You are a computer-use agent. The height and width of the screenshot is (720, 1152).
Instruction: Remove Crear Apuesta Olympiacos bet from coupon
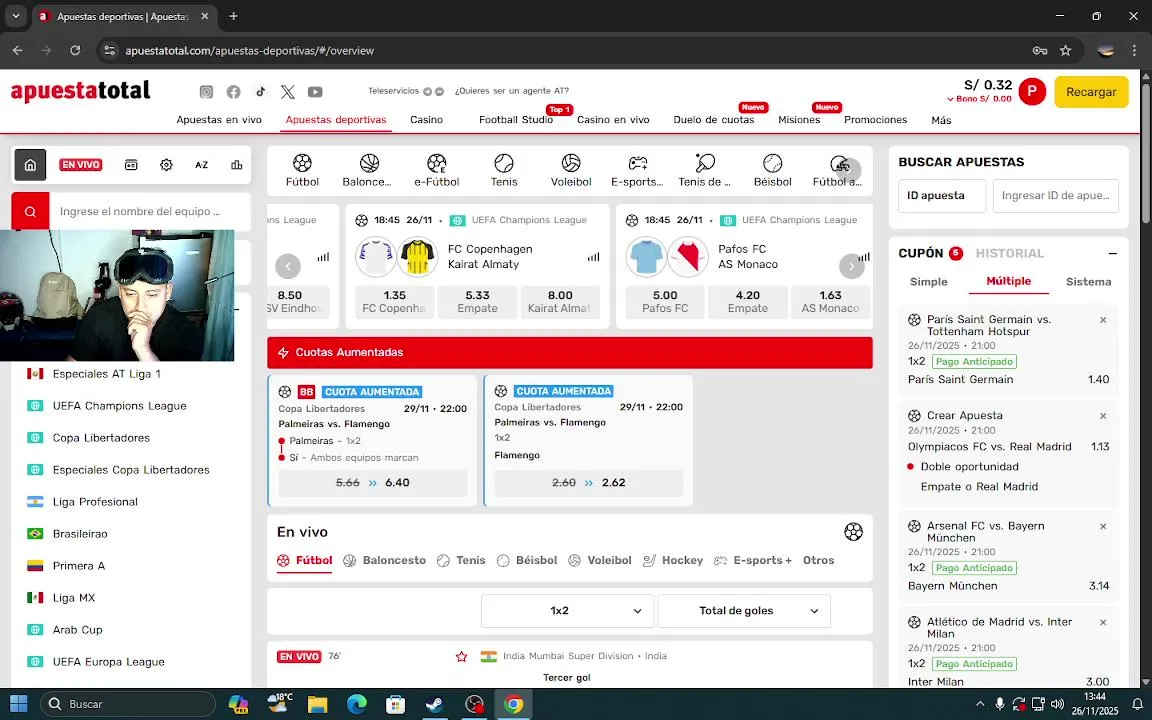[1103, 416]
